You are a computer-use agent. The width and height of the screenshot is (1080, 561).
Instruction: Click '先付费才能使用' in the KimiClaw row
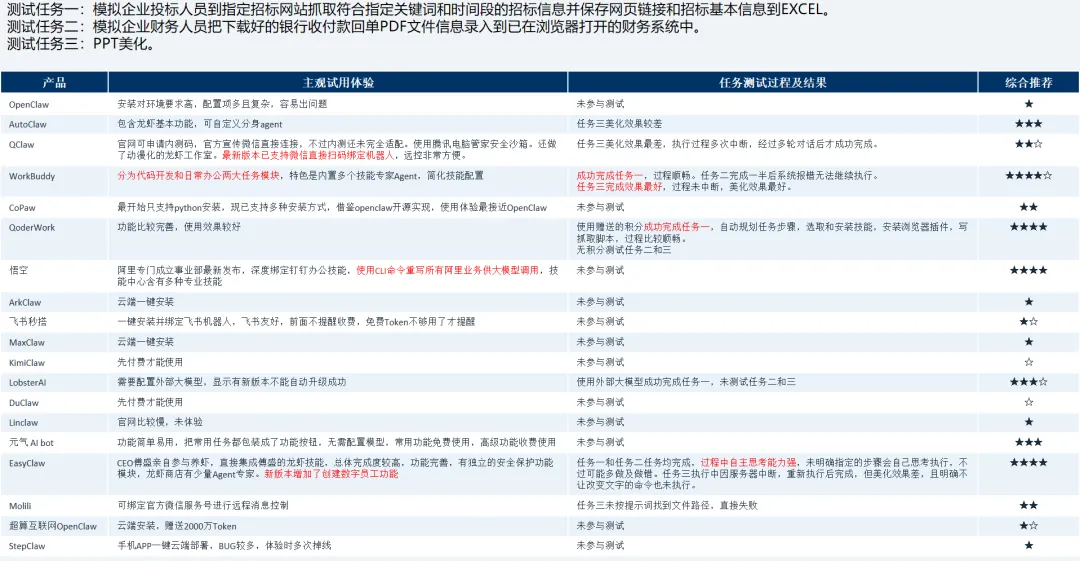[150, 362]
